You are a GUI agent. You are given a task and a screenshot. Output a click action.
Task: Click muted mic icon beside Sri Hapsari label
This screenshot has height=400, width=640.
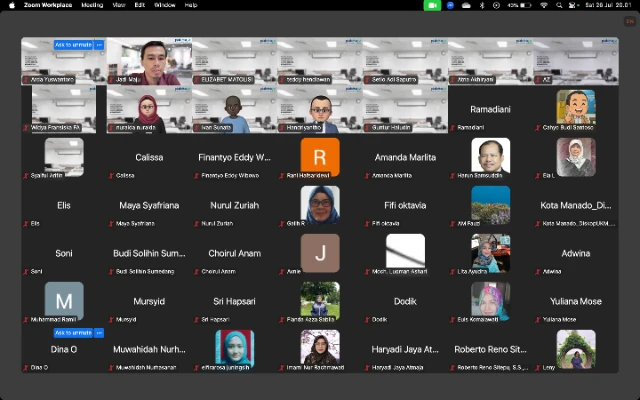pyautogui.click(x=196, y=320)
